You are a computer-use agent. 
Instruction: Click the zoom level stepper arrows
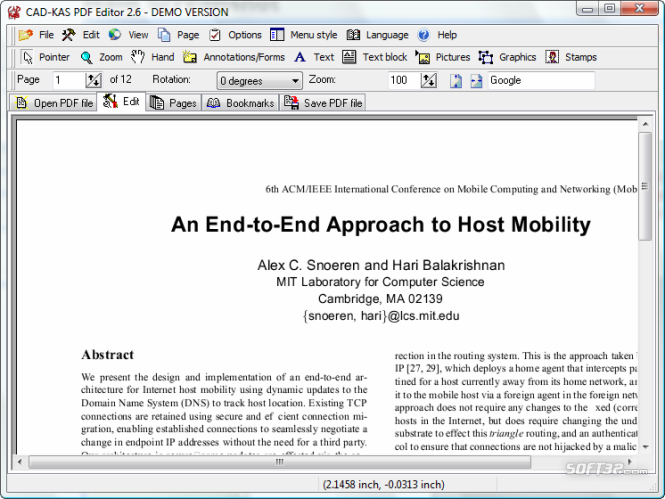(x=429, y=80)
